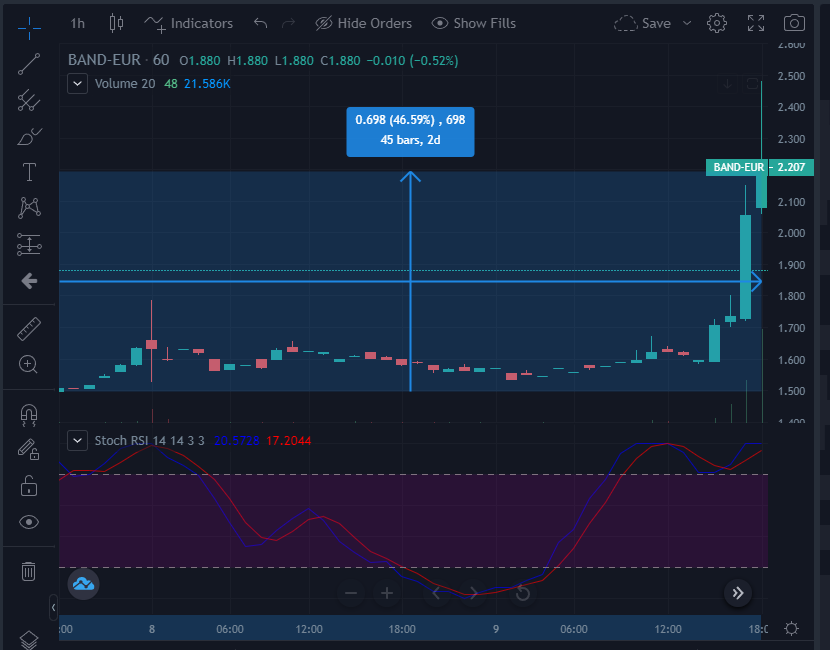Lock all drawing tools padlock
The width and height of the screenshot is (830, 650).
point(29,486)
